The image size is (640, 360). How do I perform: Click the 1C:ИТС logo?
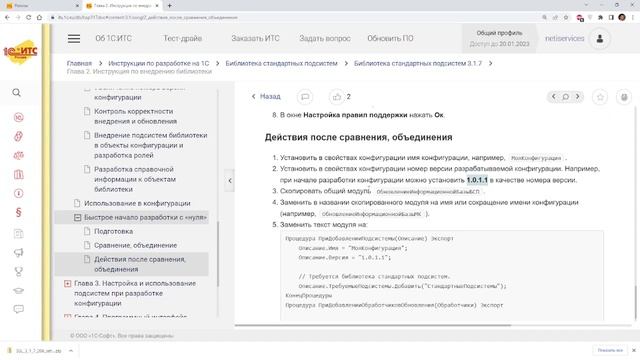(20, 52)
